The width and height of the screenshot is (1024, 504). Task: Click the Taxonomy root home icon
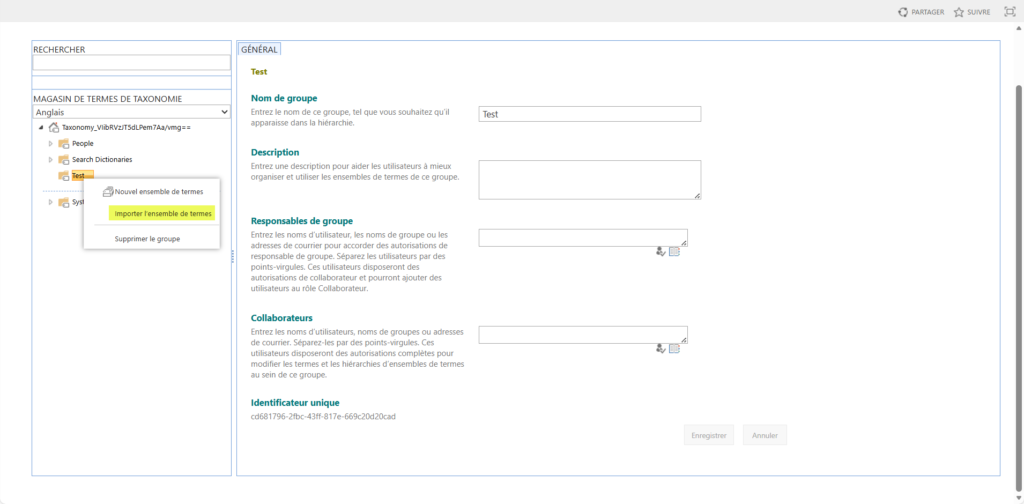click(54, 128)
